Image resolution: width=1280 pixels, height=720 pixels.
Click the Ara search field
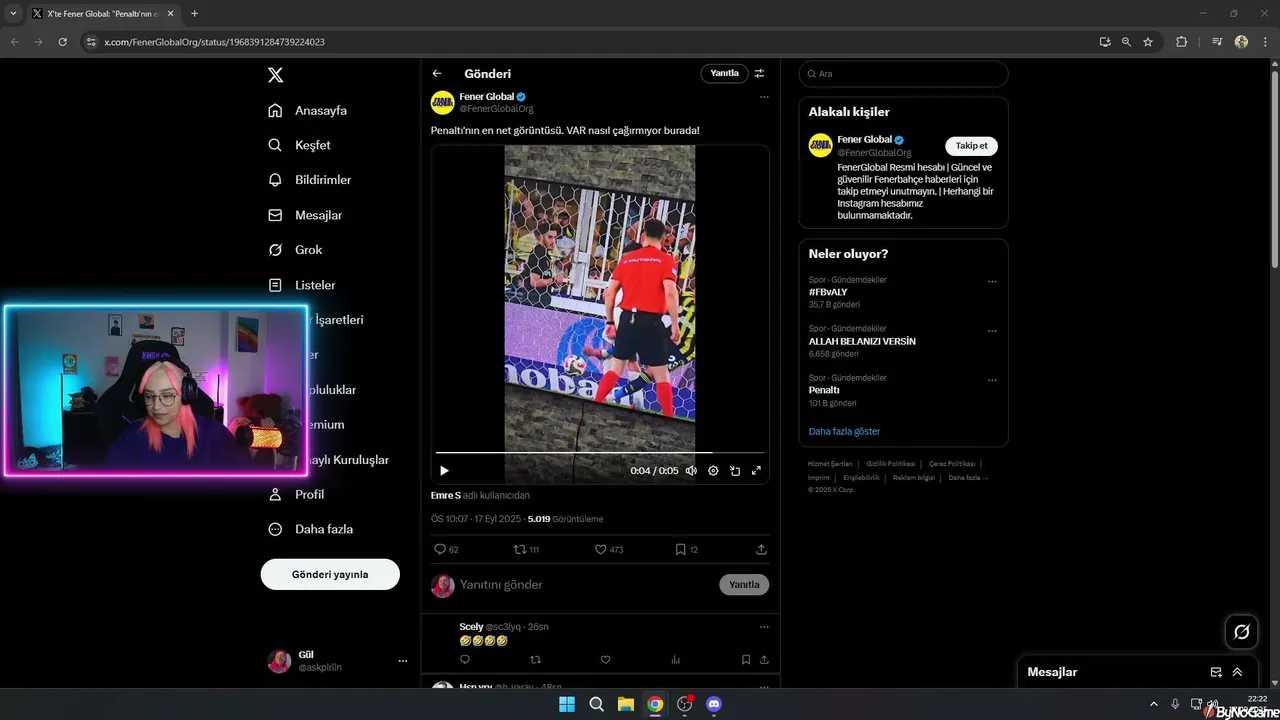(x=903, y=74)
